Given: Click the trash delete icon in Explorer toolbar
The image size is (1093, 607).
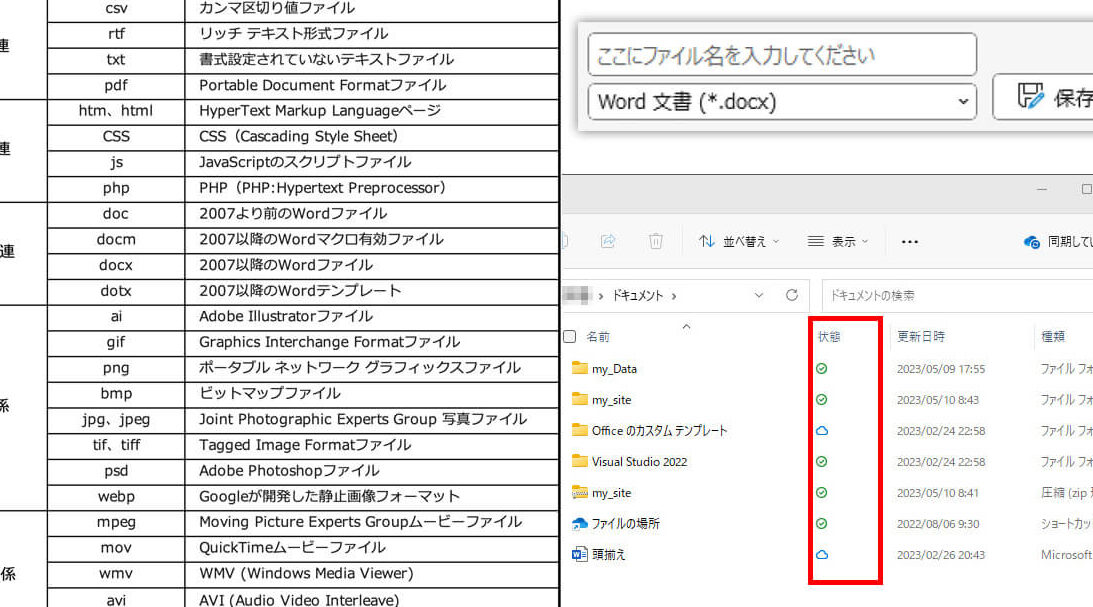Looking at the screenshot, I should [x=655, y=241].
